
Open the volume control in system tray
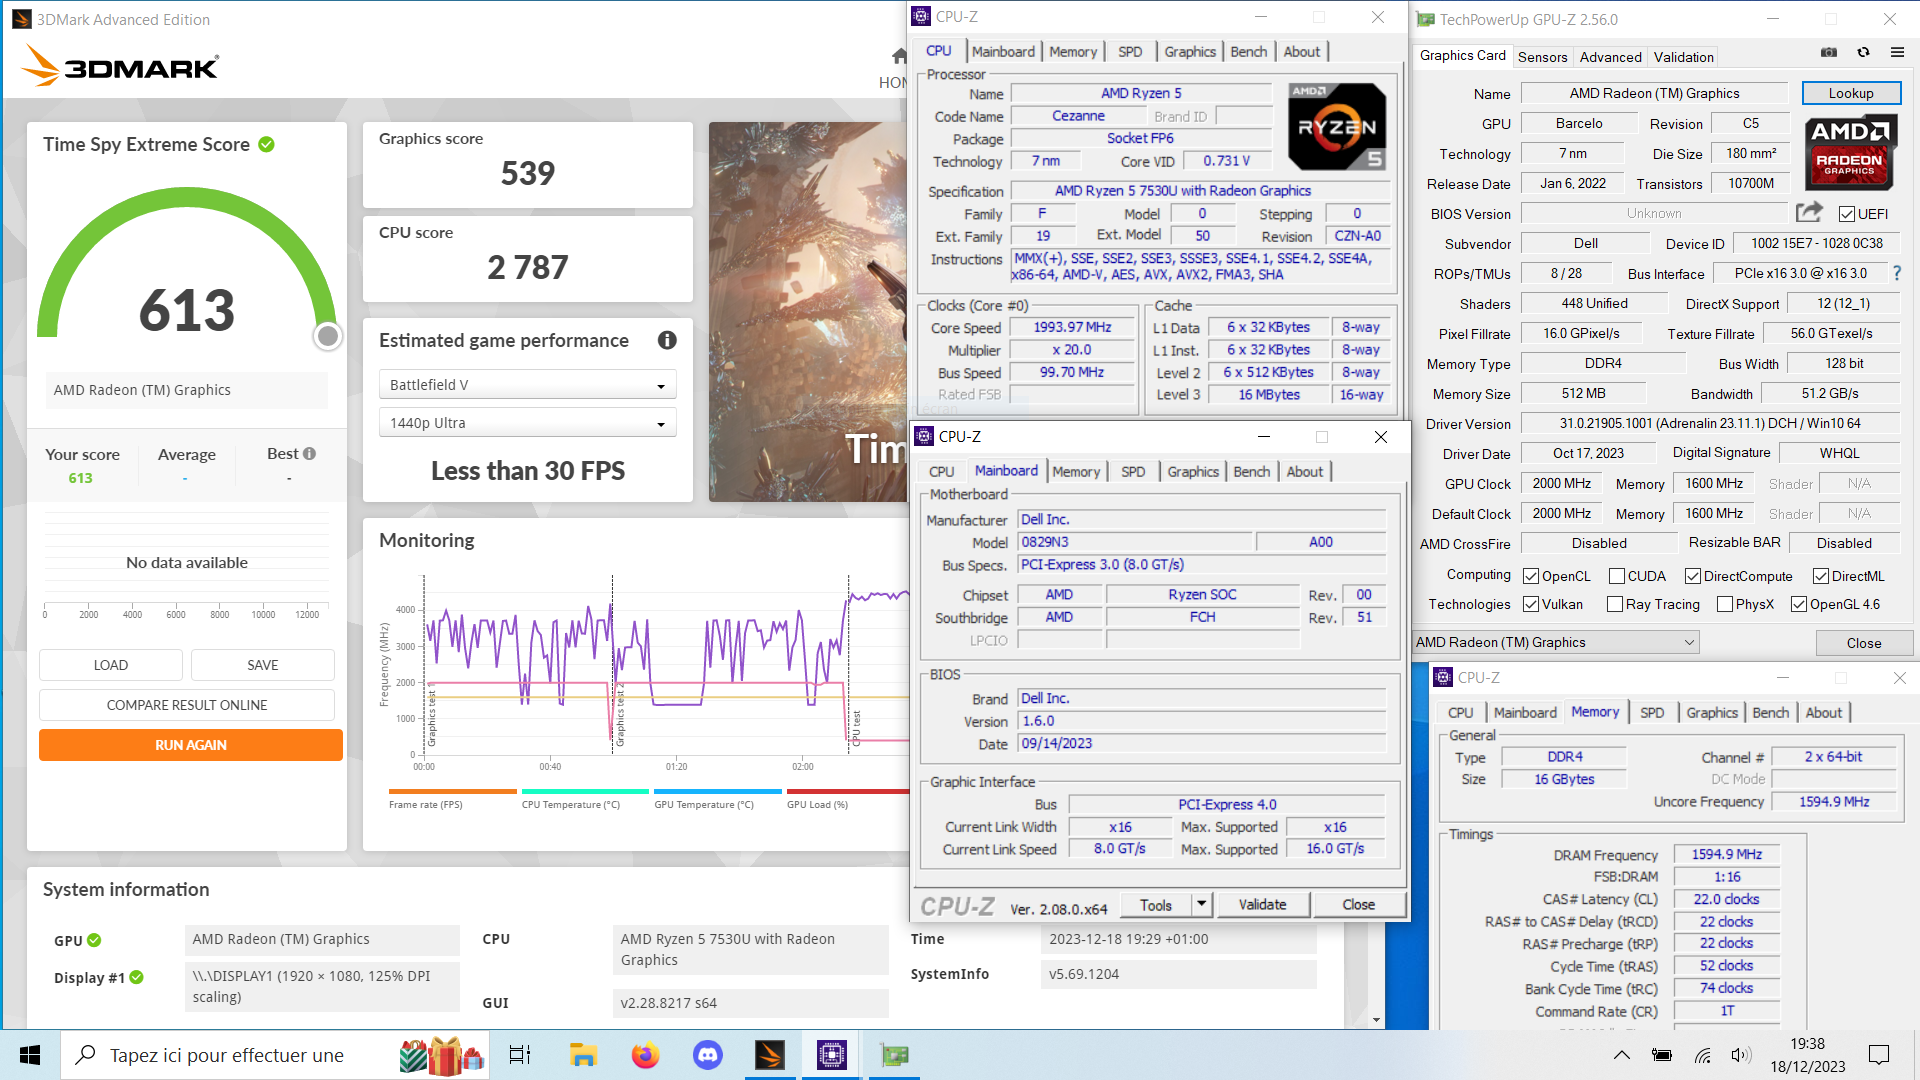(1741, 1055)
